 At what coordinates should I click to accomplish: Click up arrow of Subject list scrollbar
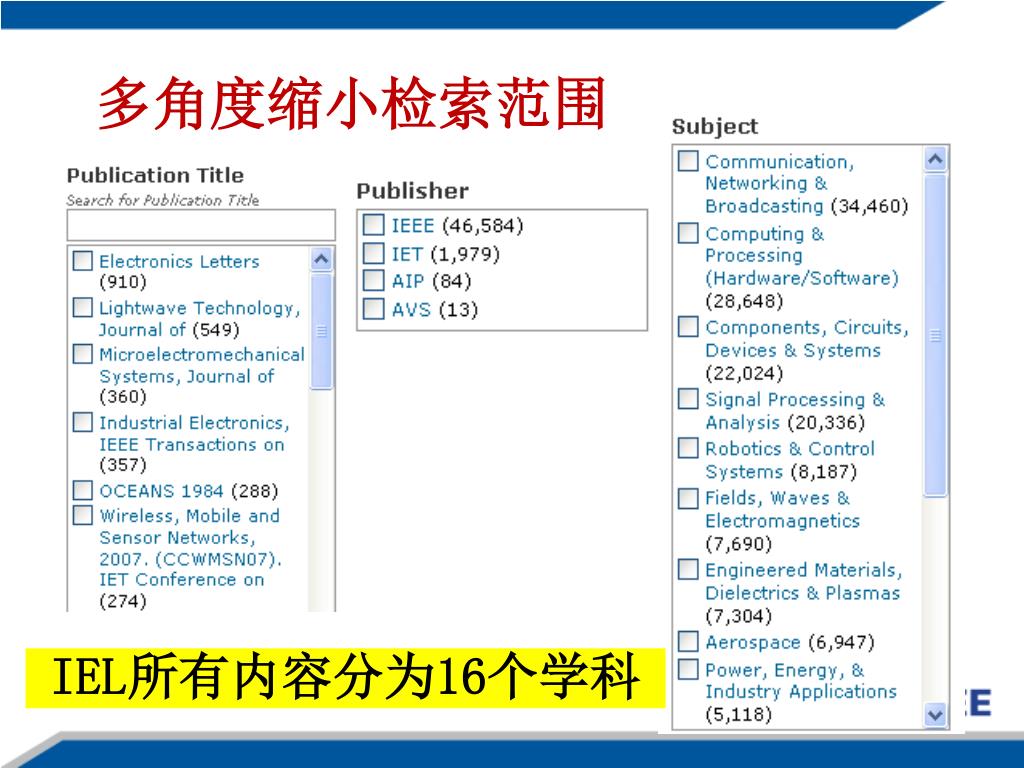pos(936,159)
